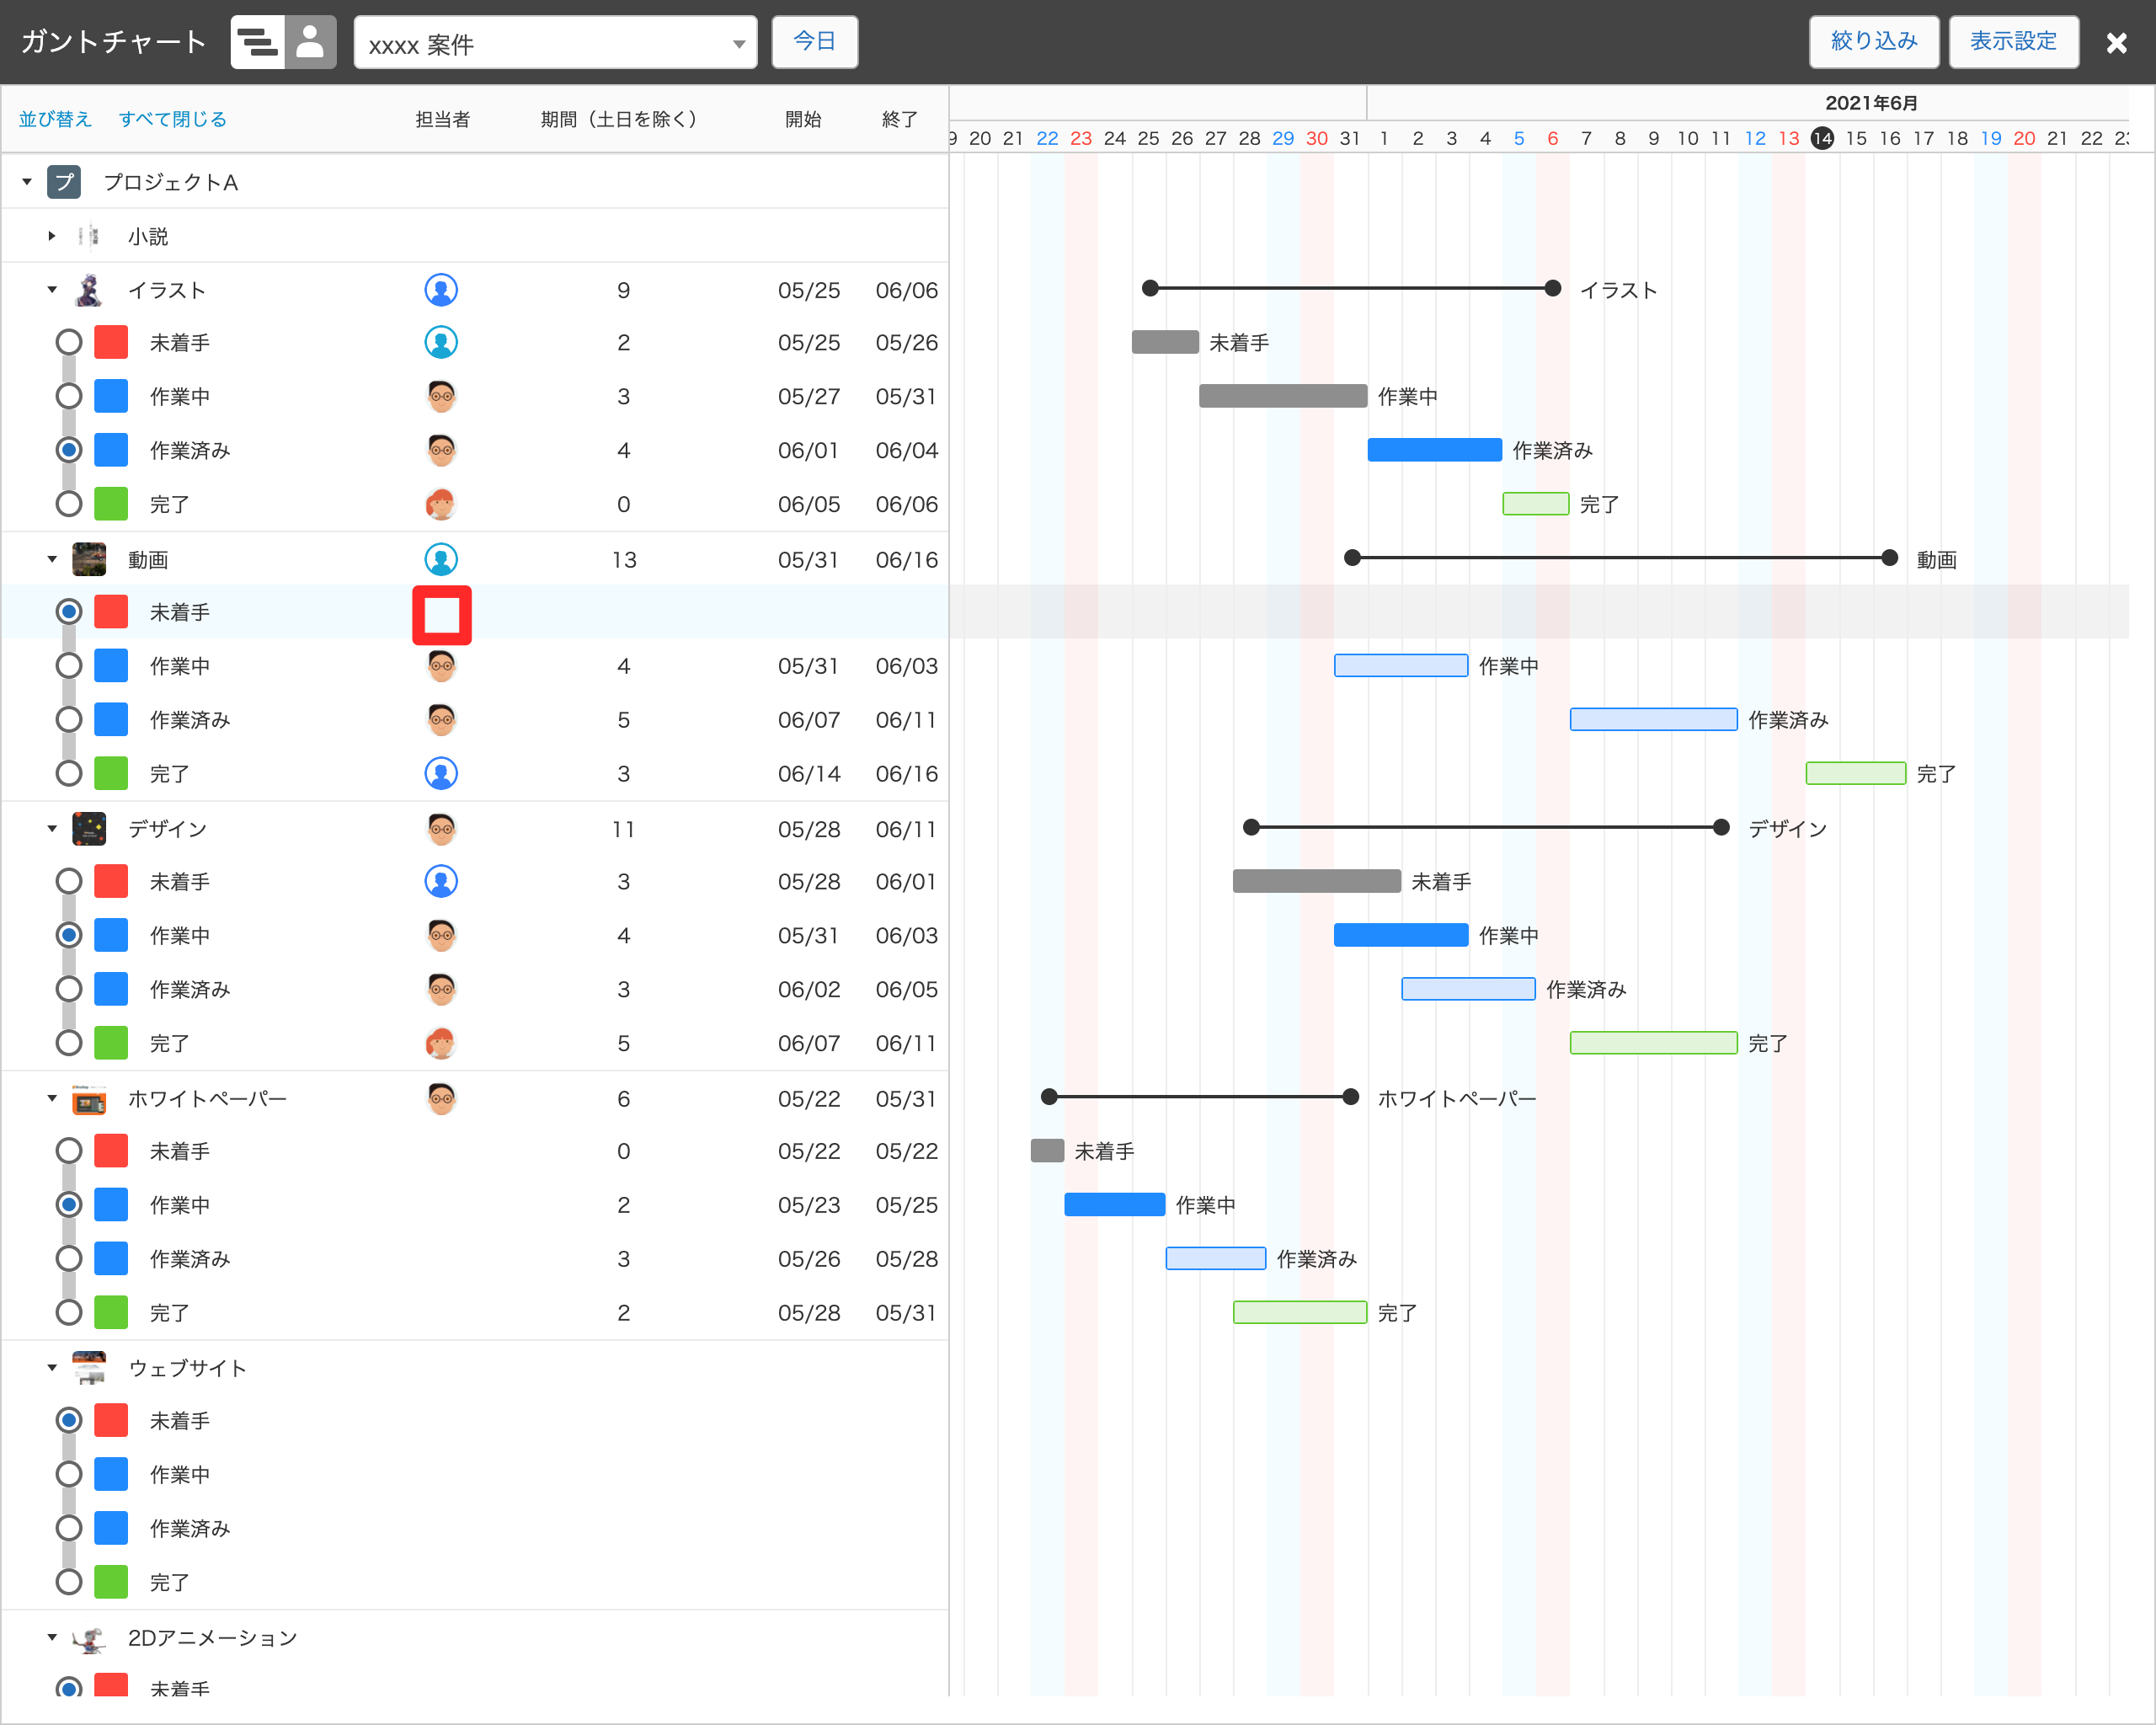
Task: Collapse the 動画 group
Action: coord(52,559)
